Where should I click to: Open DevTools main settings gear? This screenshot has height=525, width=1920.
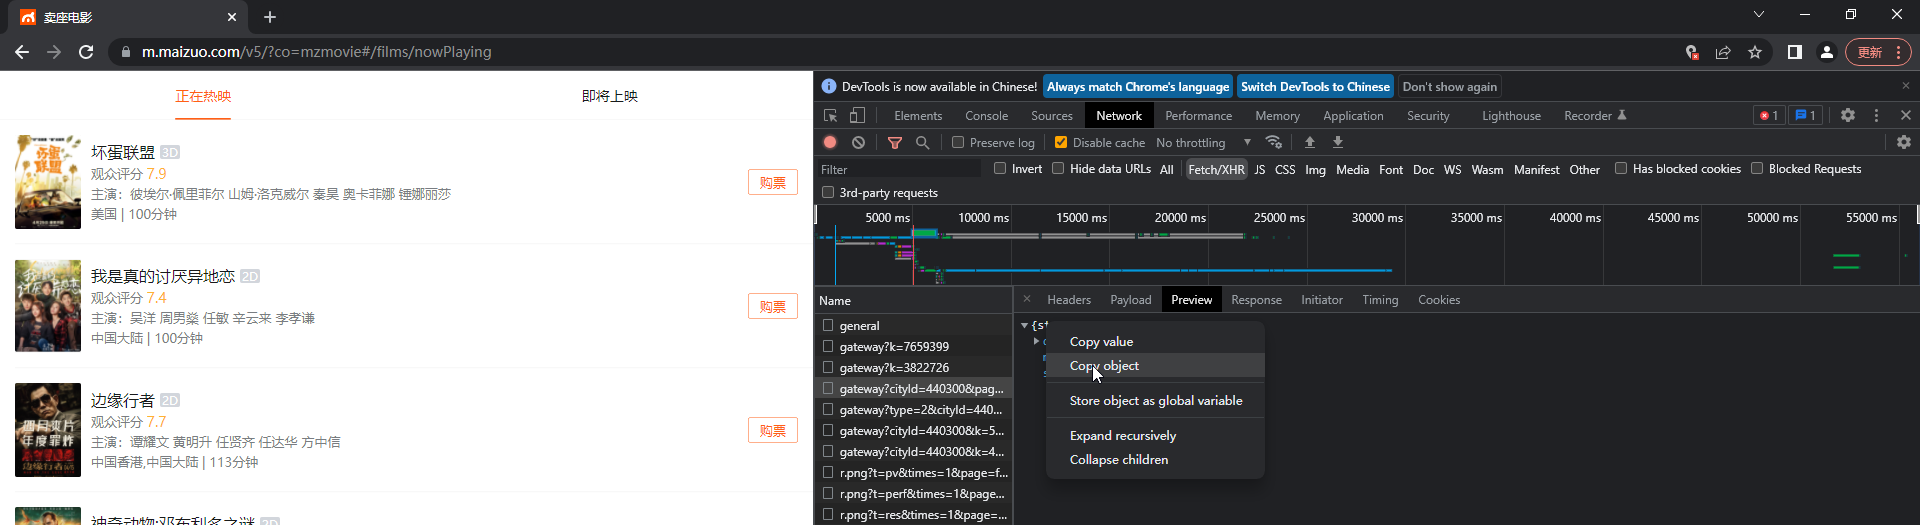point(1848,116)
